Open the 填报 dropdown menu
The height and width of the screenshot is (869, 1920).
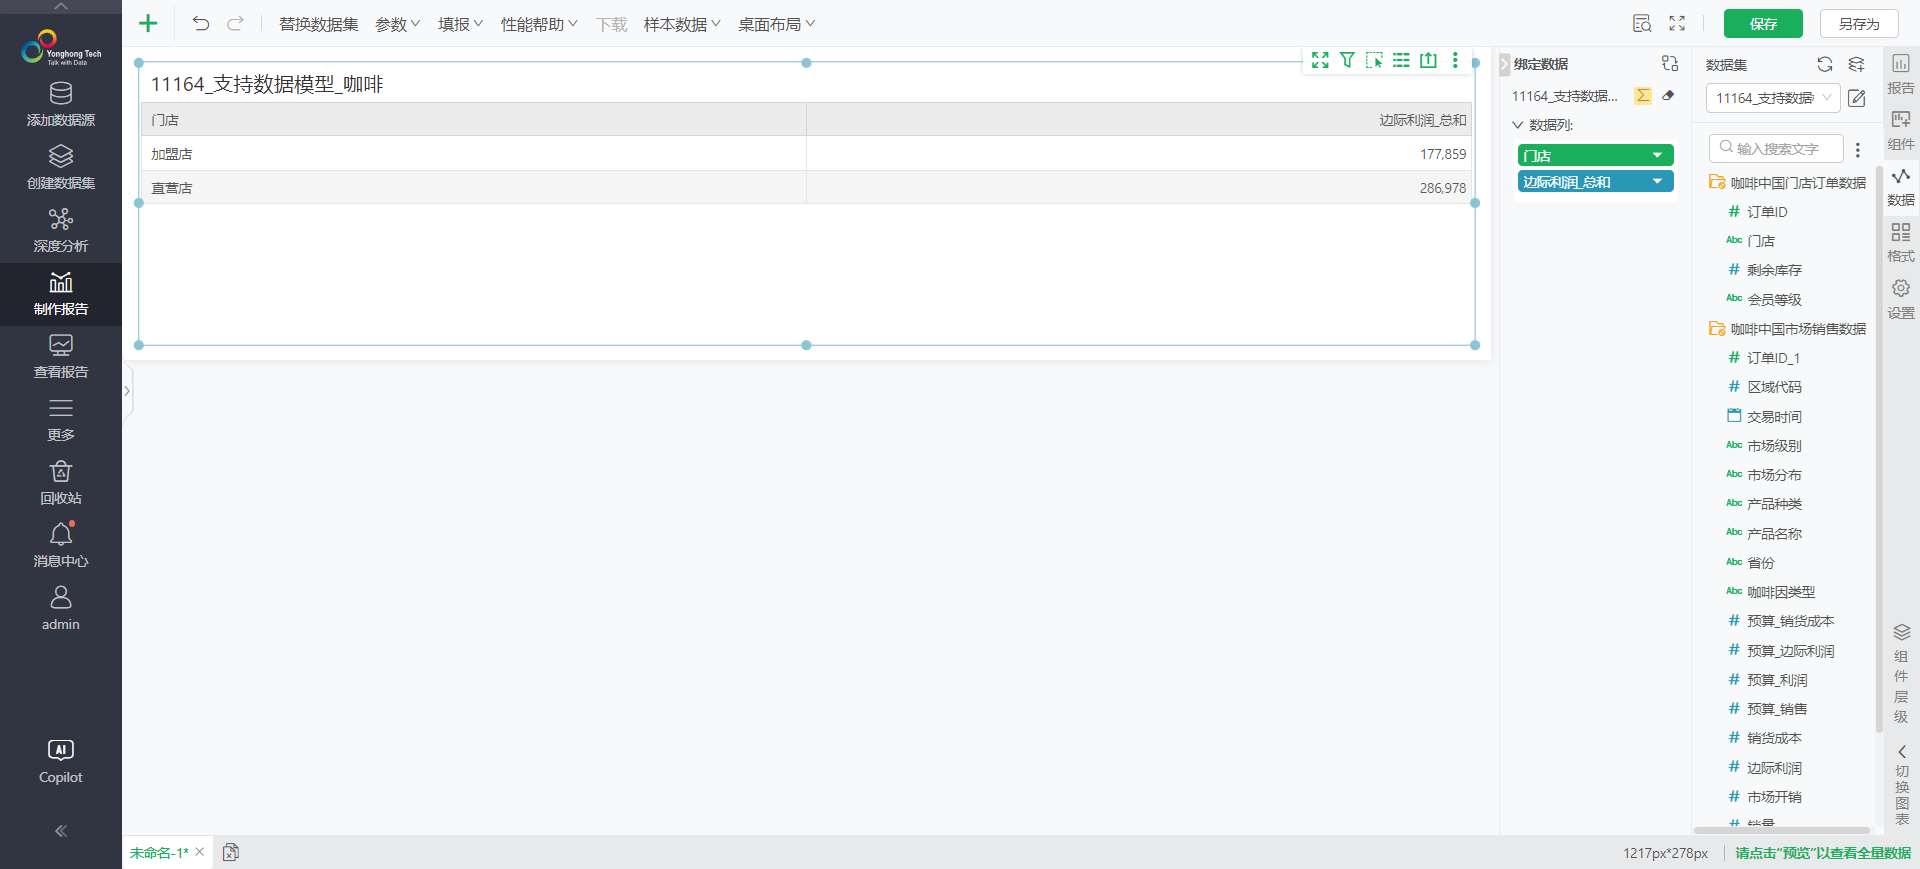tap(460, 24)
